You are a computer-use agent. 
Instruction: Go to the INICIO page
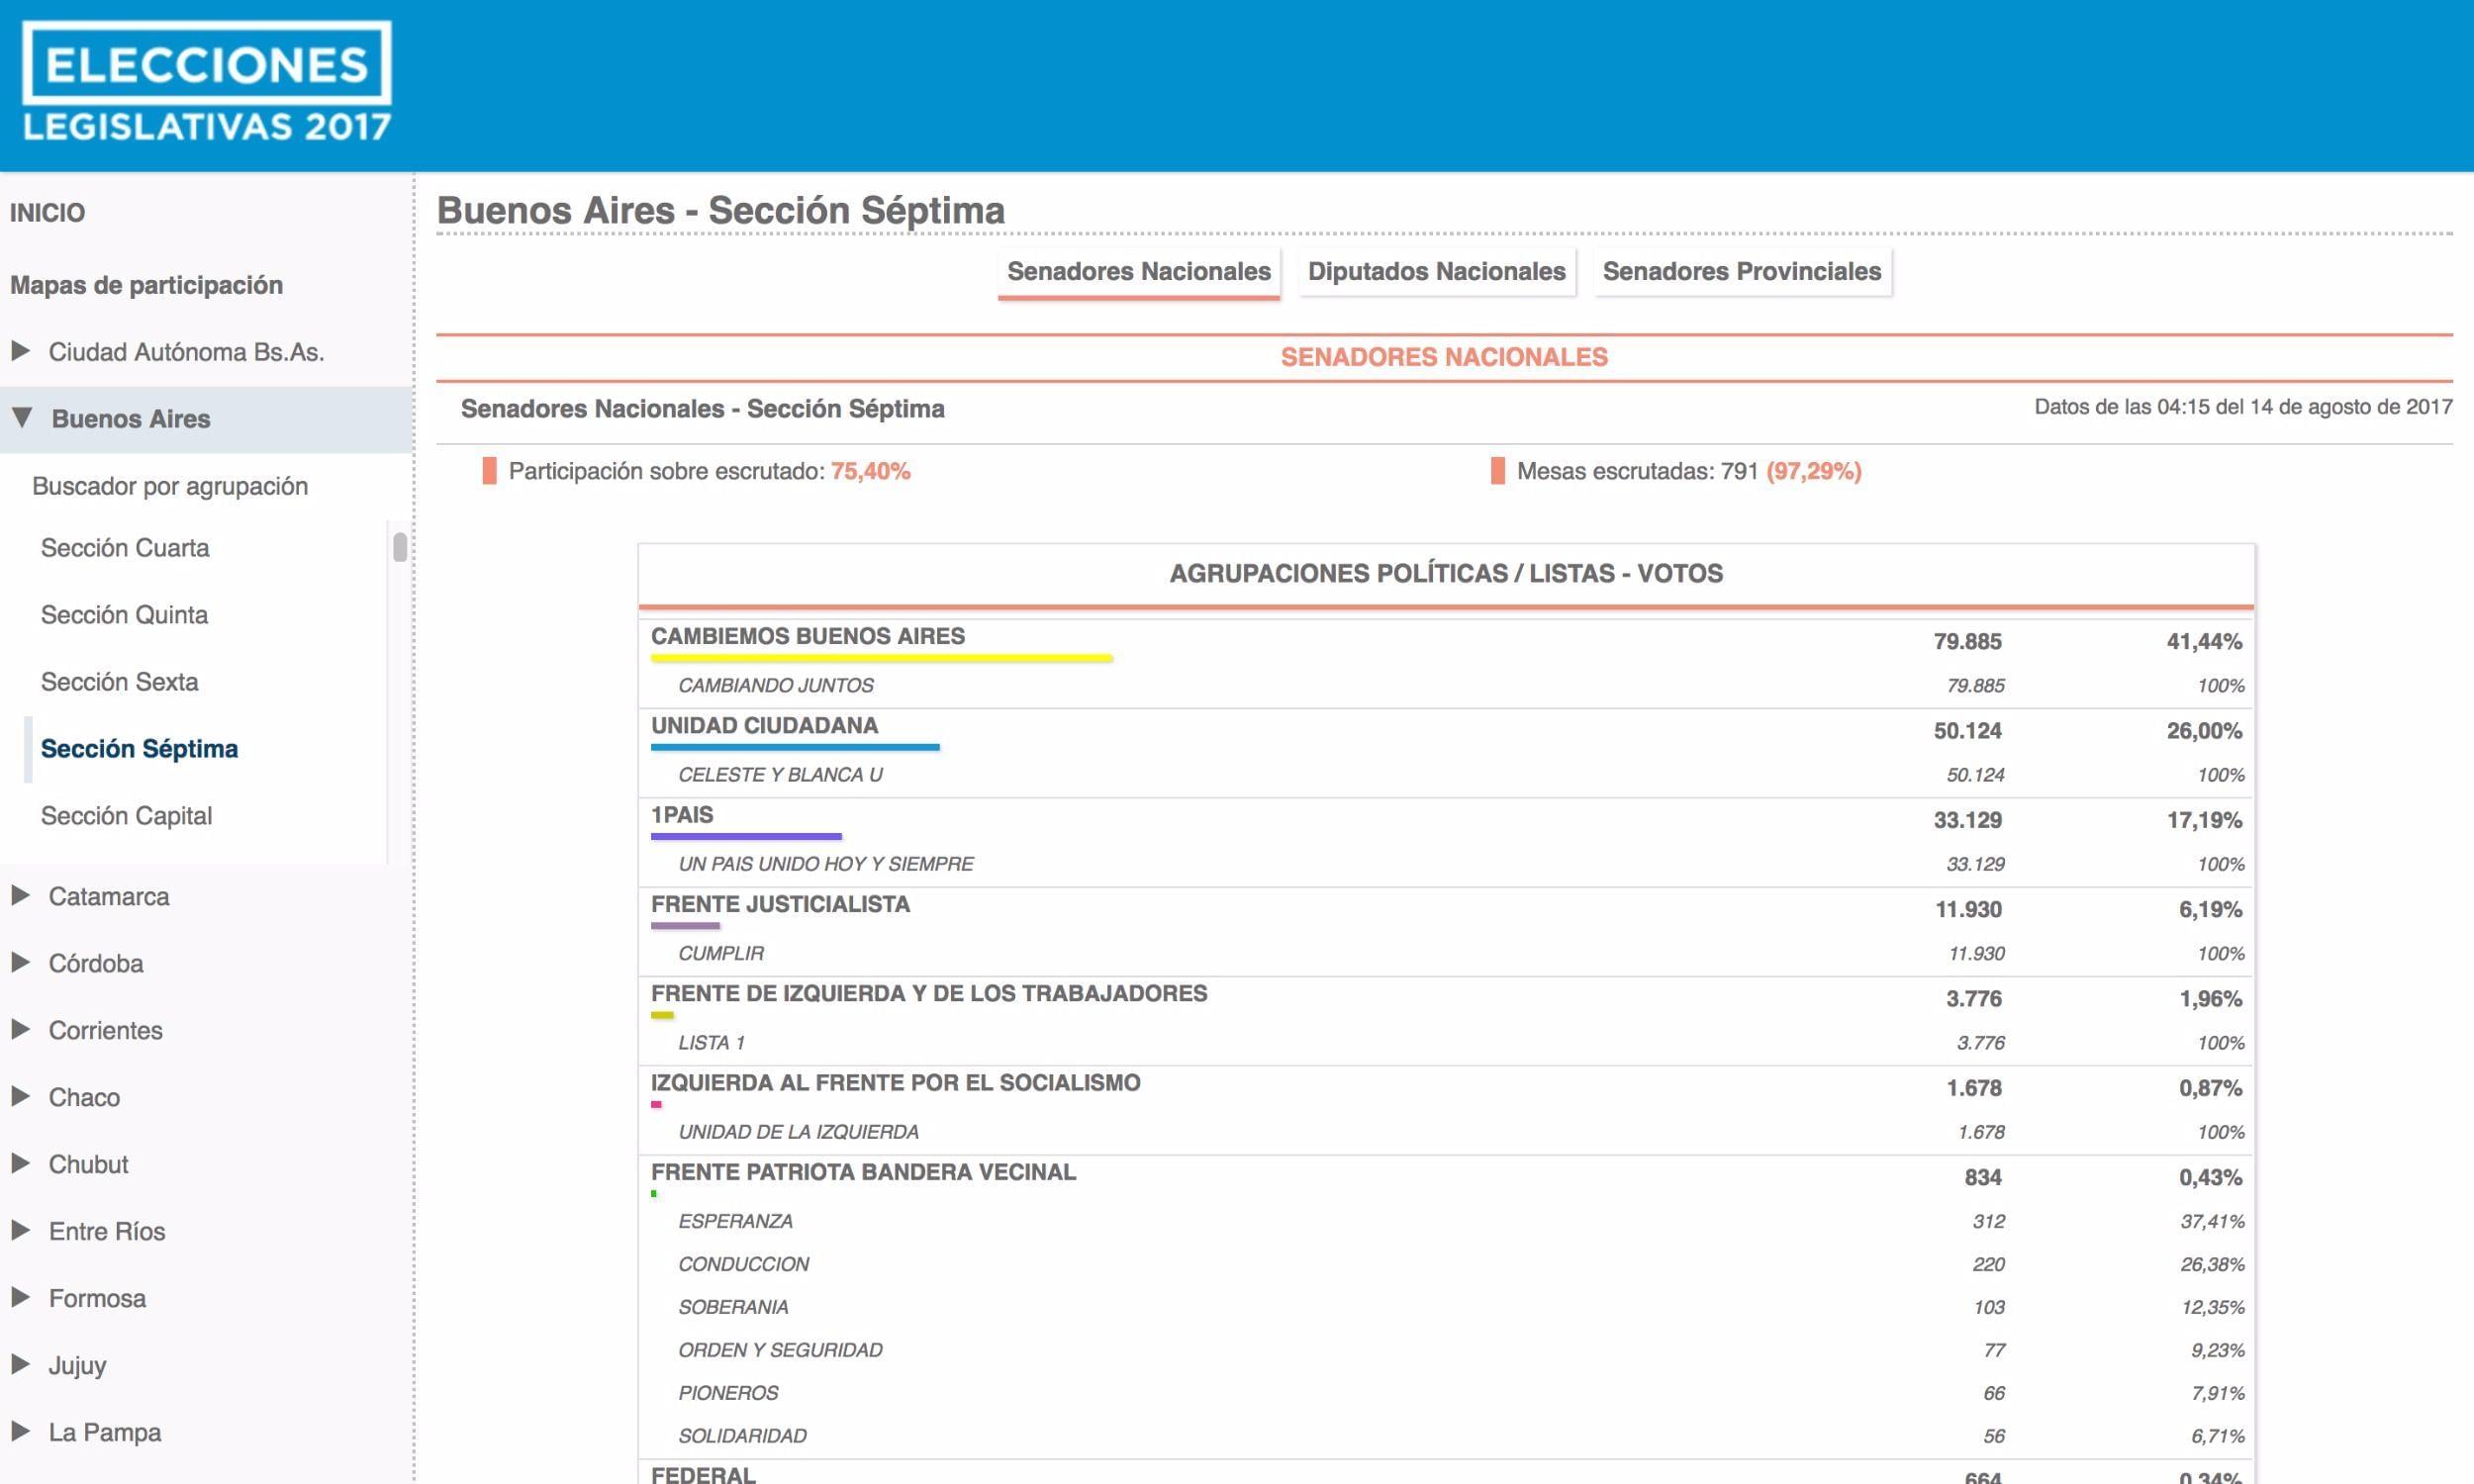[47, 213]
